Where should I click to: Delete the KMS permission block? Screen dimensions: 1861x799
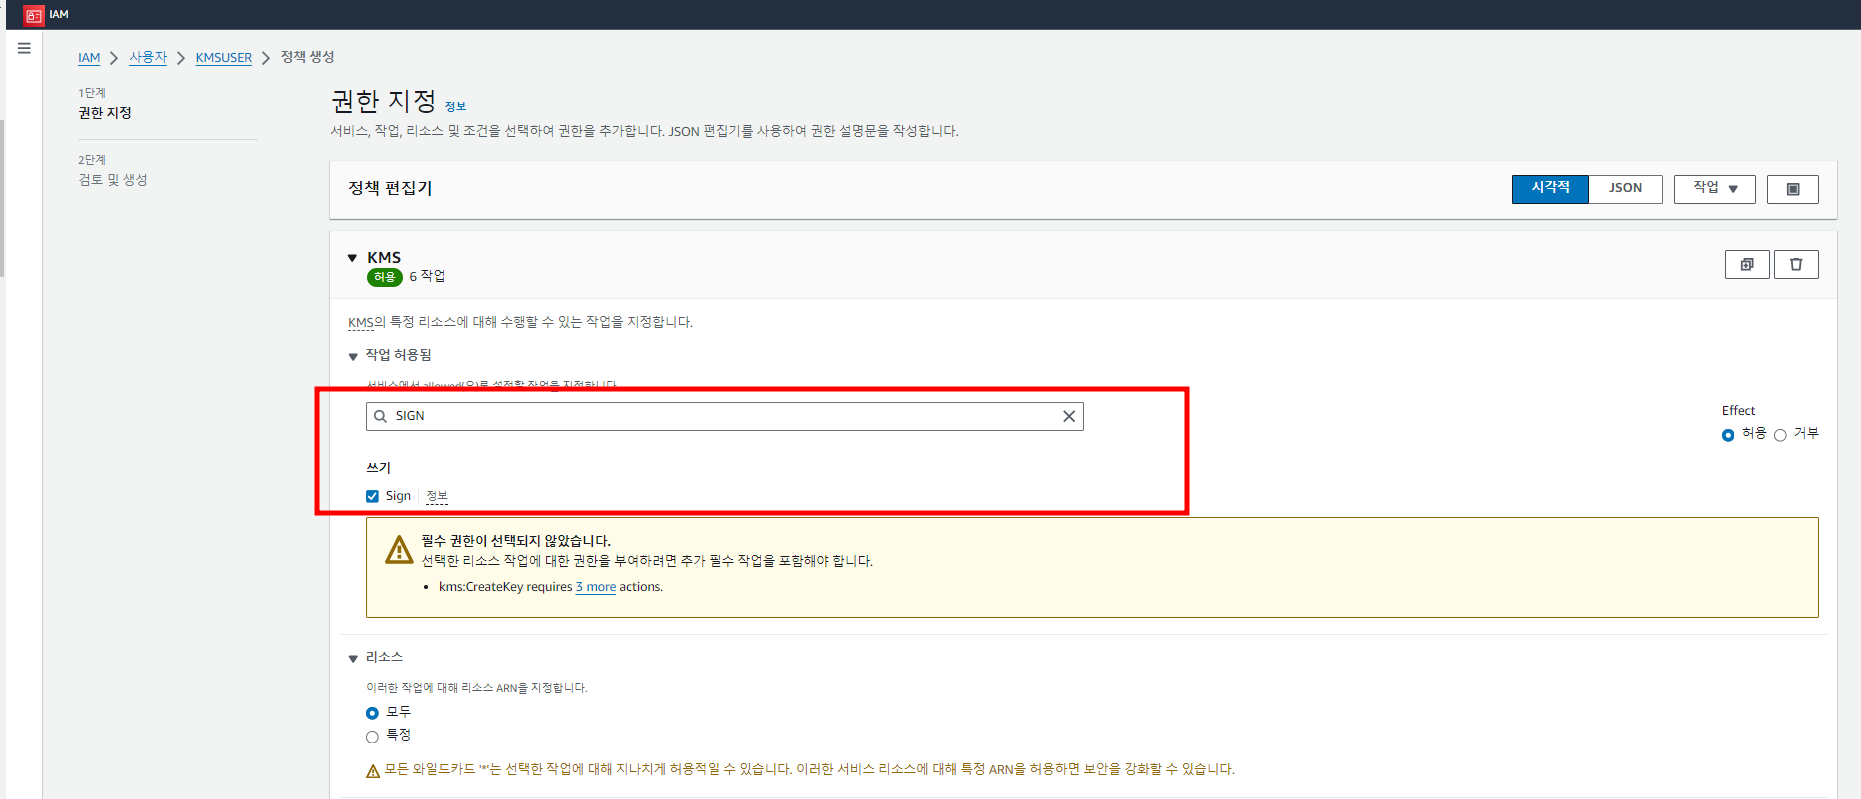1796,264
